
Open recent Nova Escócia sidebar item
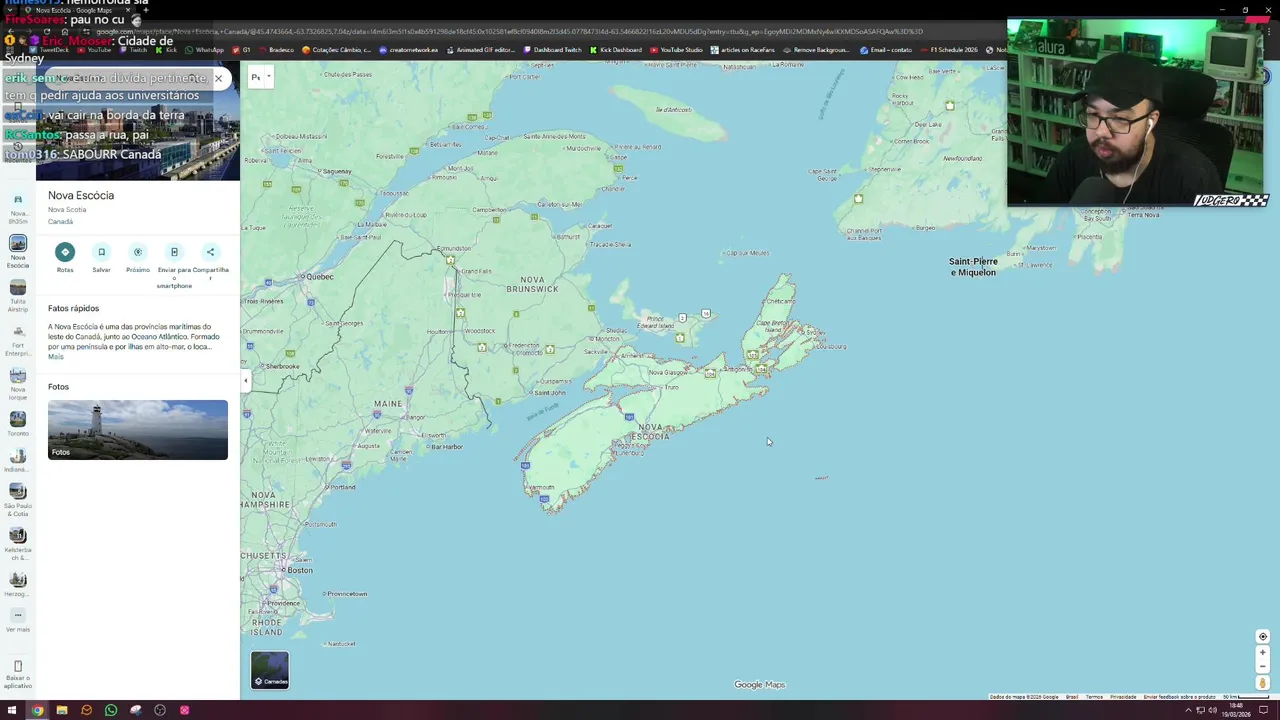[18, 251]
